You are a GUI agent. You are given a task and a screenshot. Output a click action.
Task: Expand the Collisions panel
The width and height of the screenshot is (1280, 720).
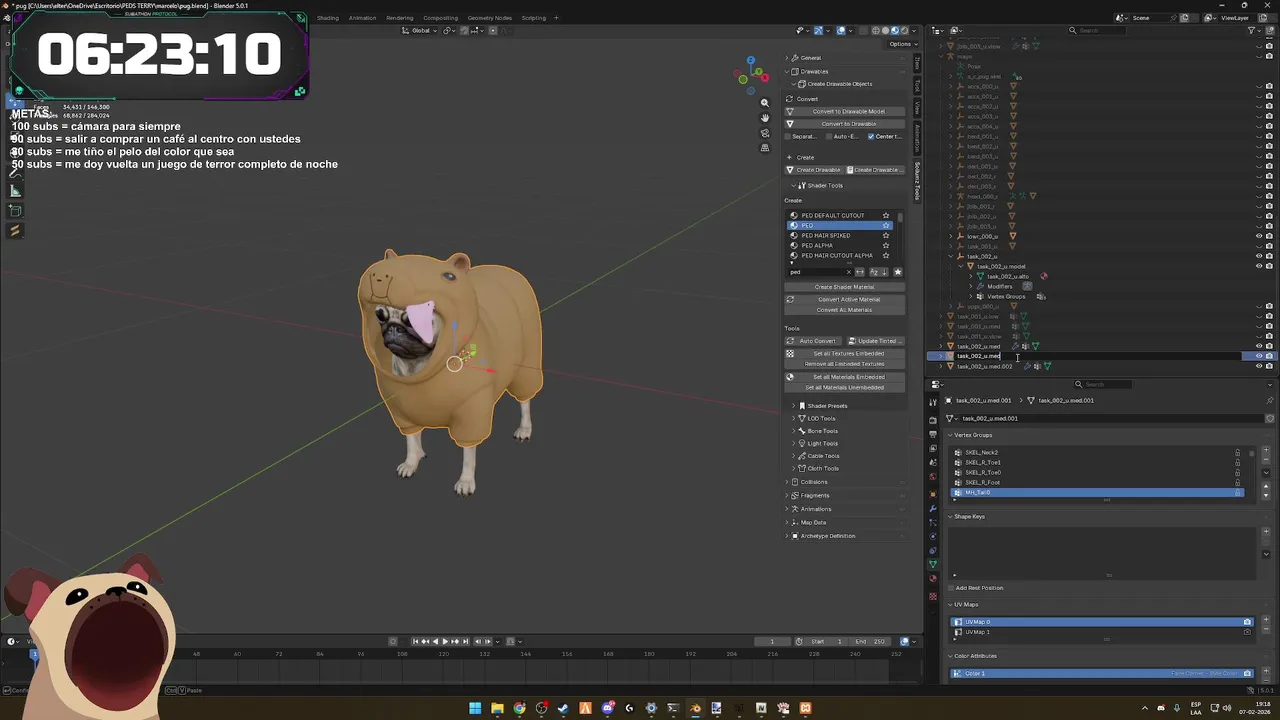(x=814, y=482)
